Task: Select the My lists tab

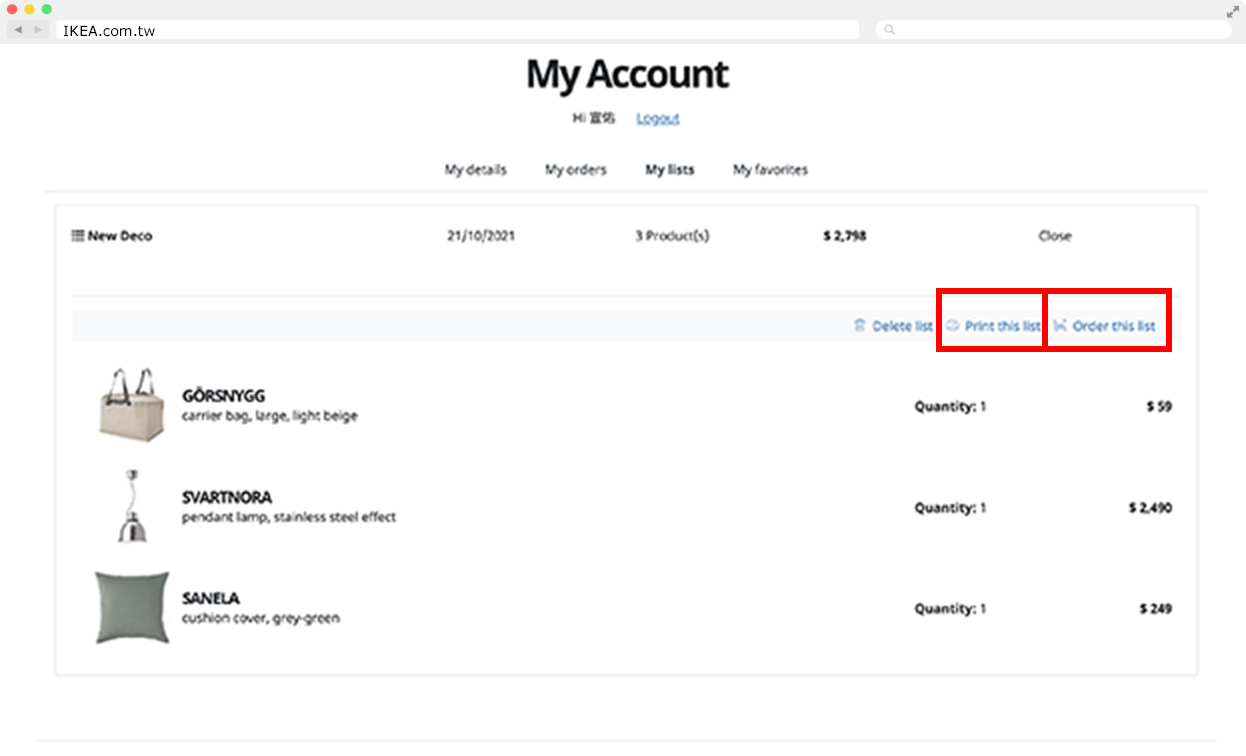Action: 669,170
